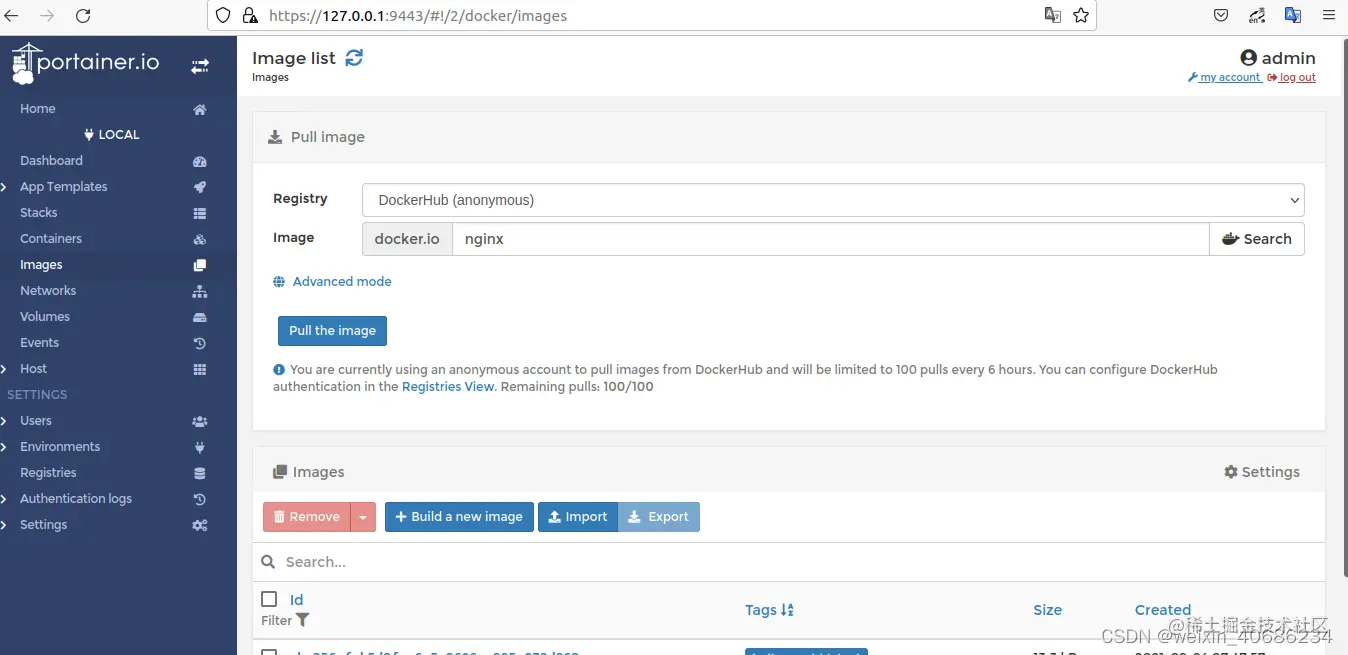Click the images Search box

tap(789, 562)
